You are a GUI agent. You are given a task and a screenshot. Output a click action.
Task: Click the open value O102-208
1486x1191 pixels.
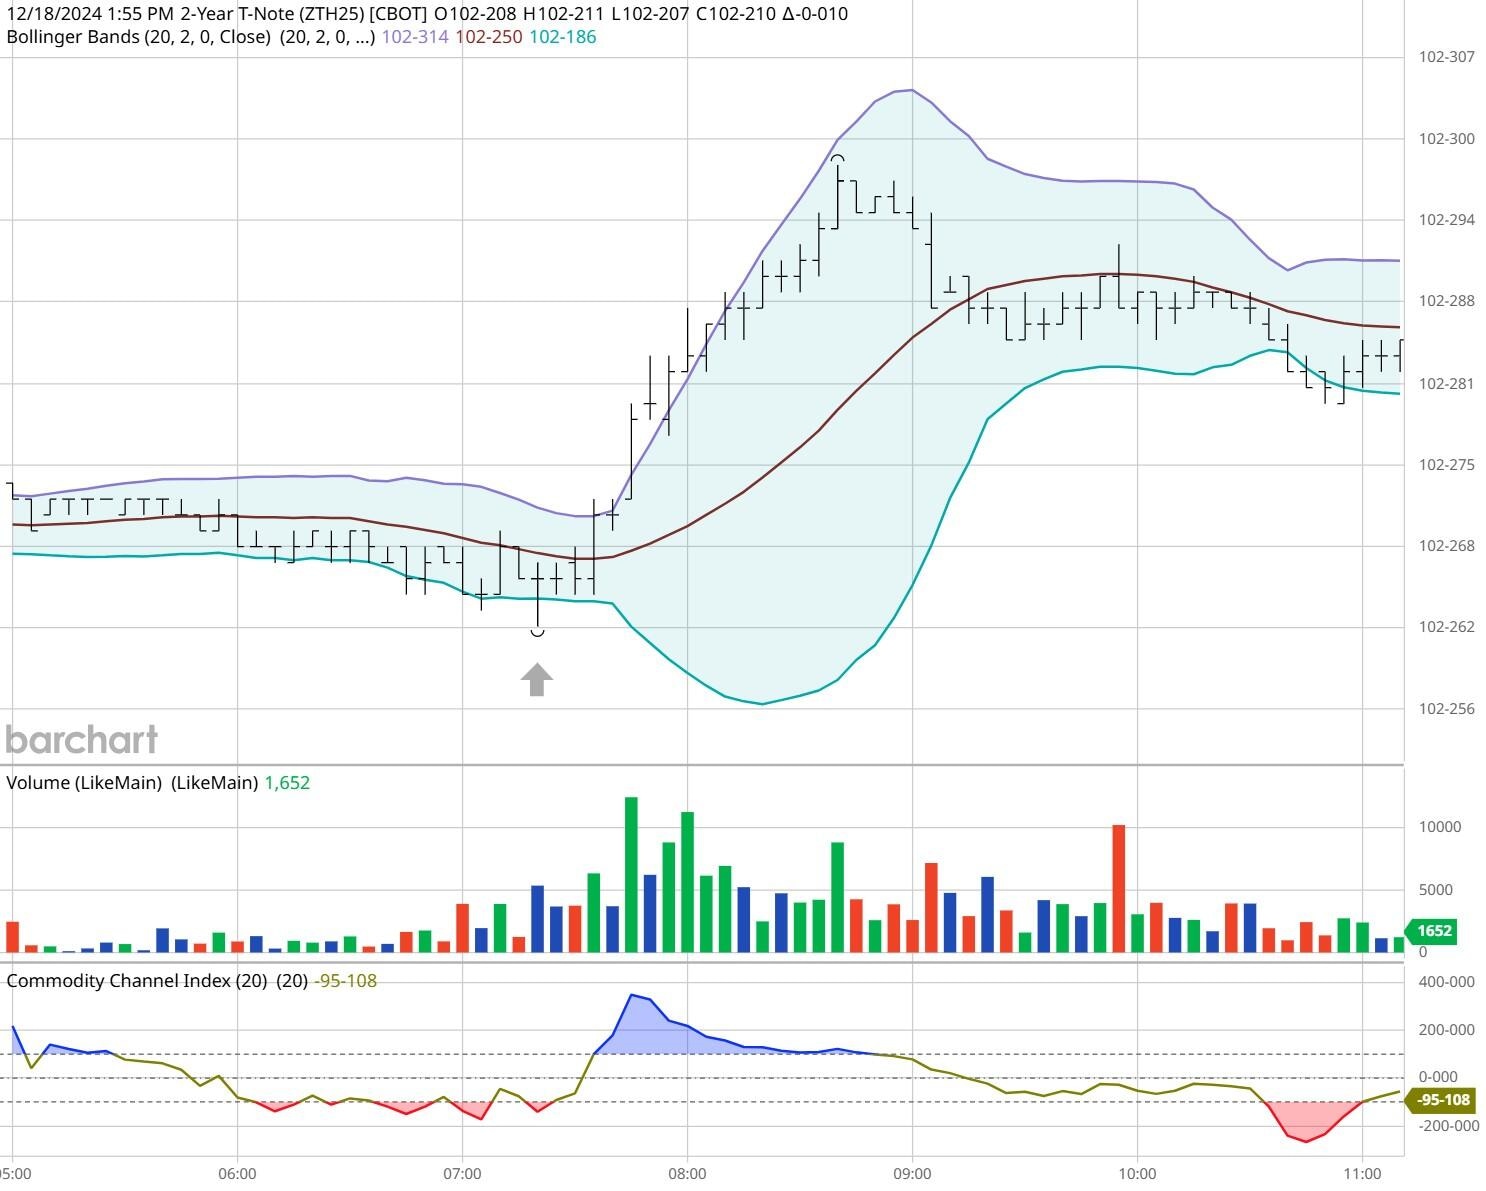point(476,14)
